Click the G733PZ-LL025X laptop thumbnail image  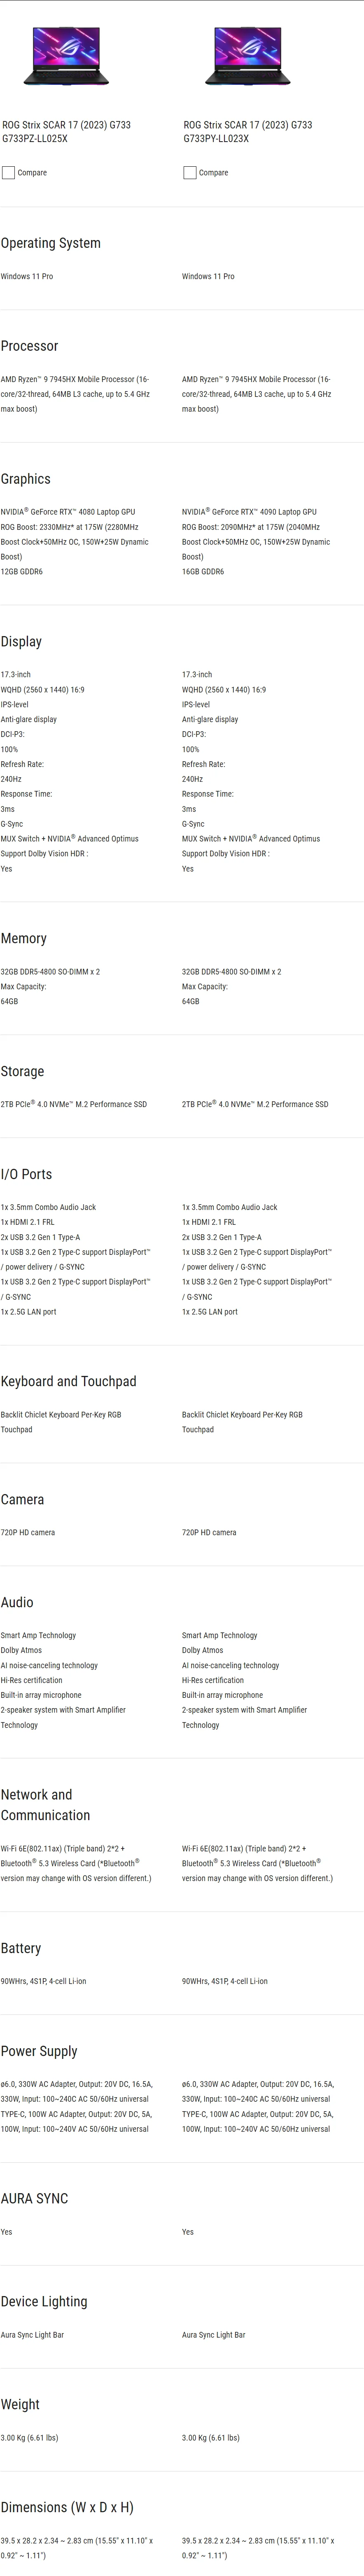coord(67,56)
